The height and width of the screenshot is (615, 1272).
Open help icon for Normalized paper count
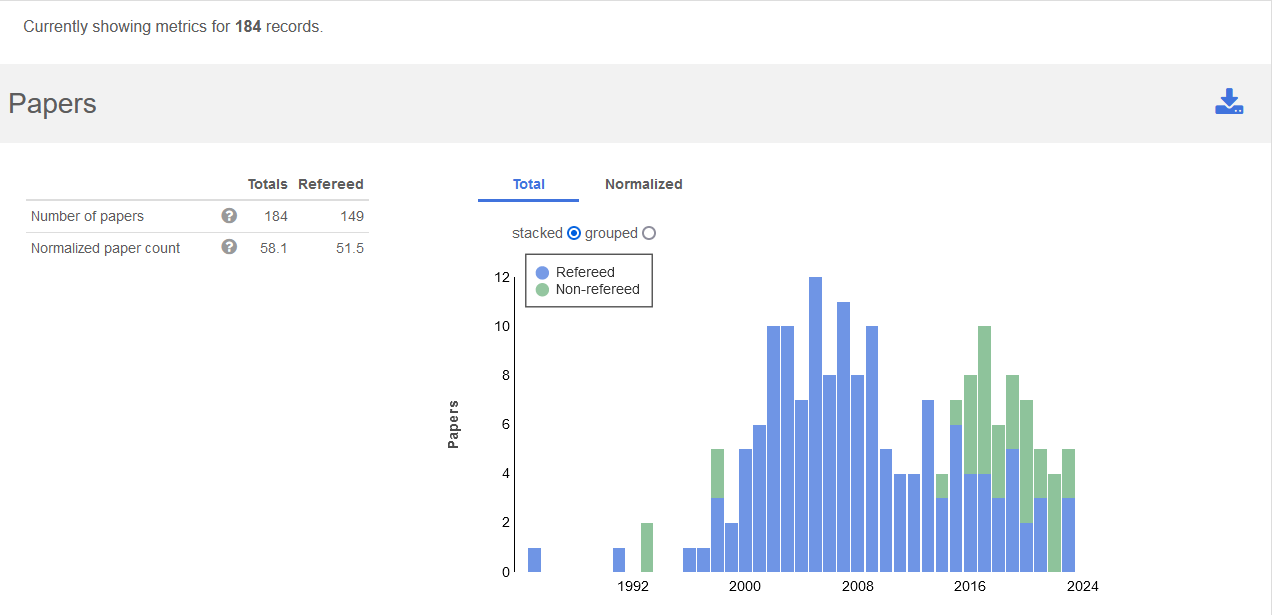pyautogui.click(x=229, y=247)
